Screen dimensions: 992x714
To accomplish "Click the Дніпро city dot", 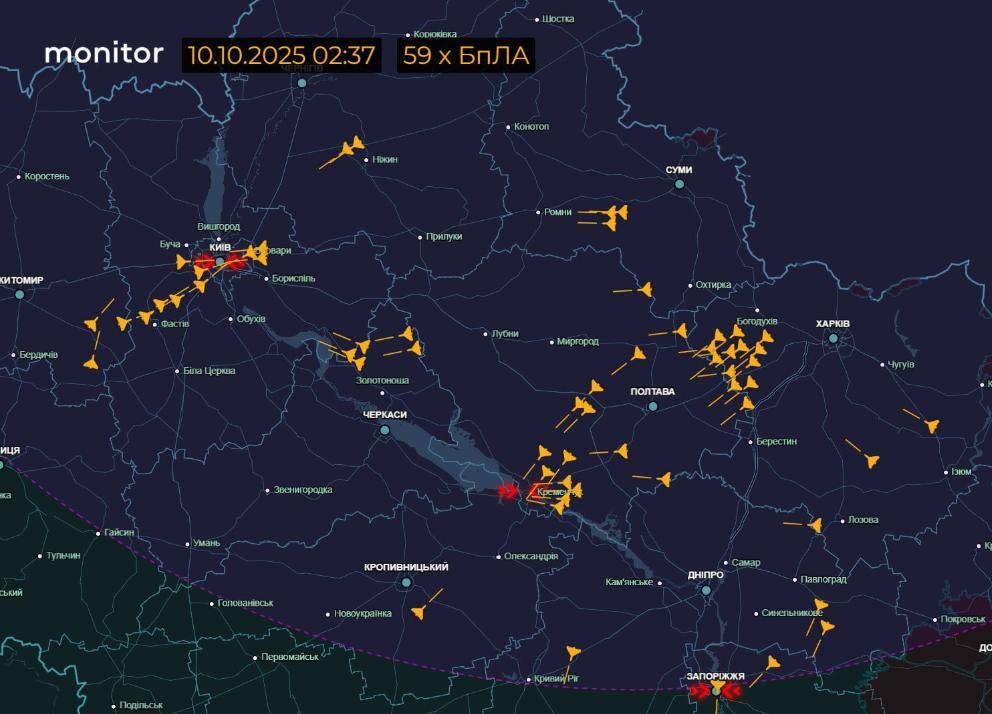I will pos(705,590).
